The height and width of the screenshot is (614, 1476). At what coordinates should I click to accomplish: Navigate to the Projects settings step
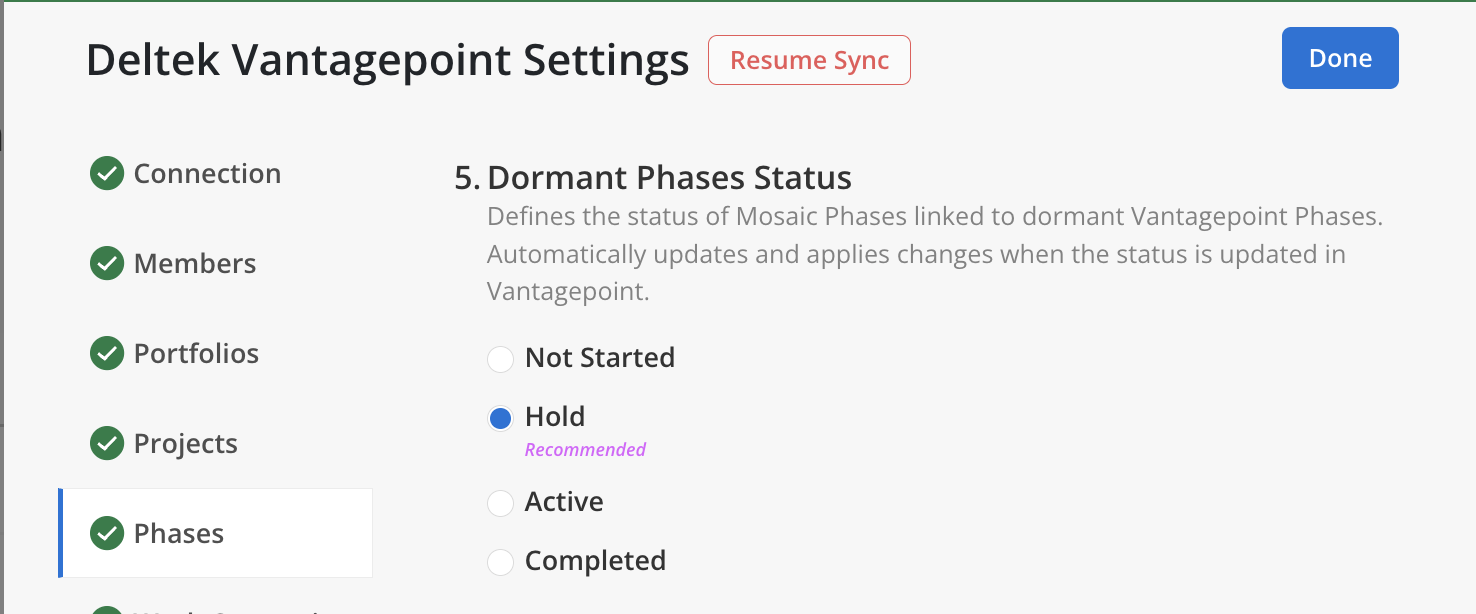point(186,444)
